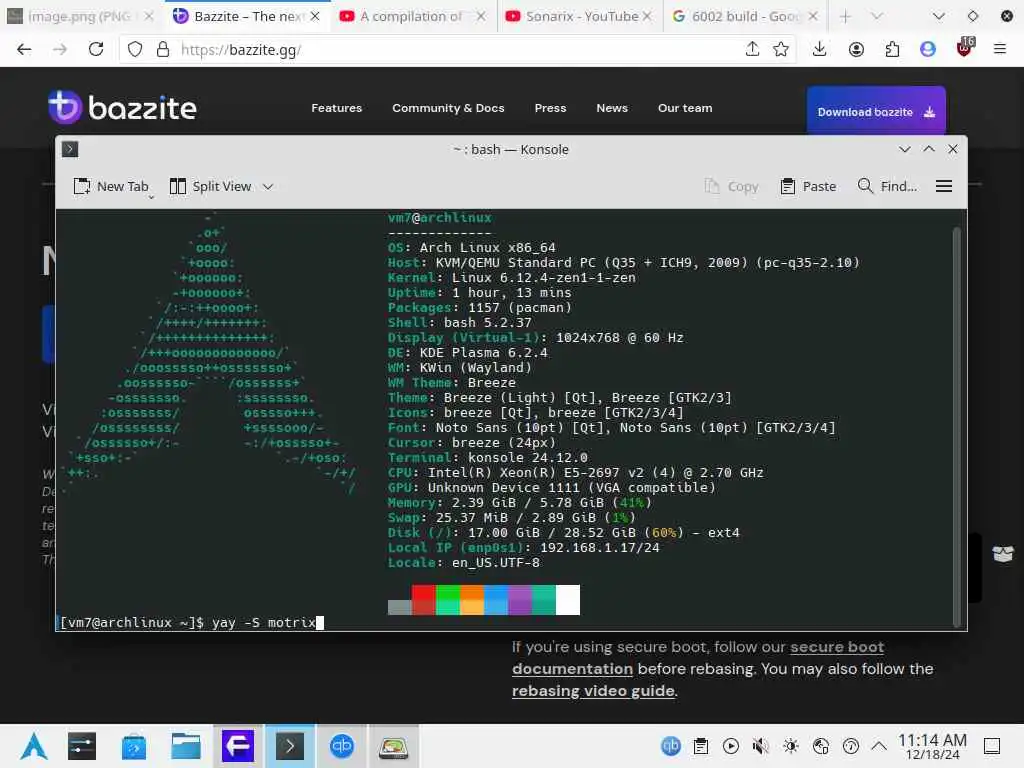
Task: Click the white color block in terminal
Action: [568, 600]
